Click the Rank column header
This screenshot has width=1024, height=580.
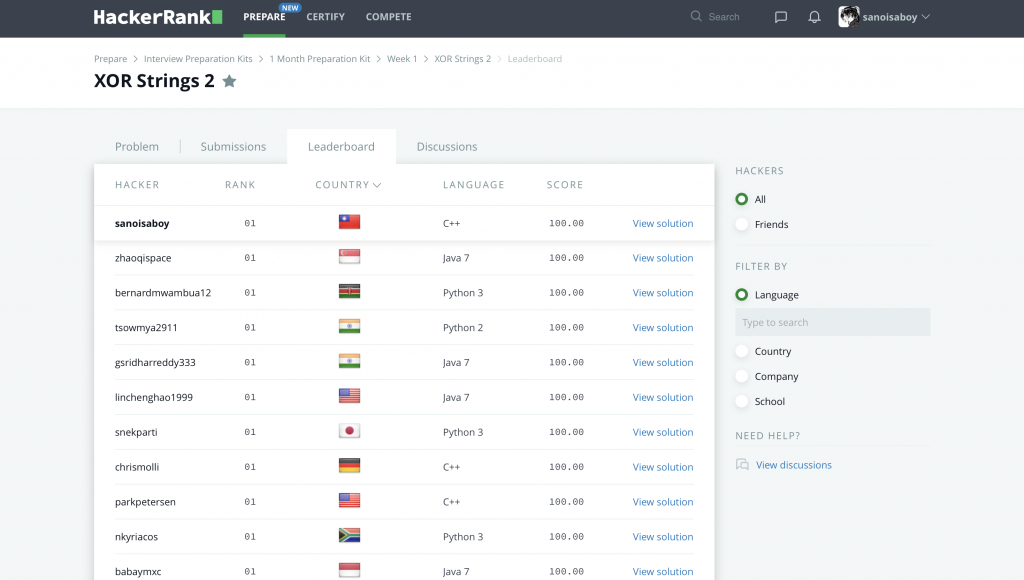pyautogui.click(x=240, y=185)
